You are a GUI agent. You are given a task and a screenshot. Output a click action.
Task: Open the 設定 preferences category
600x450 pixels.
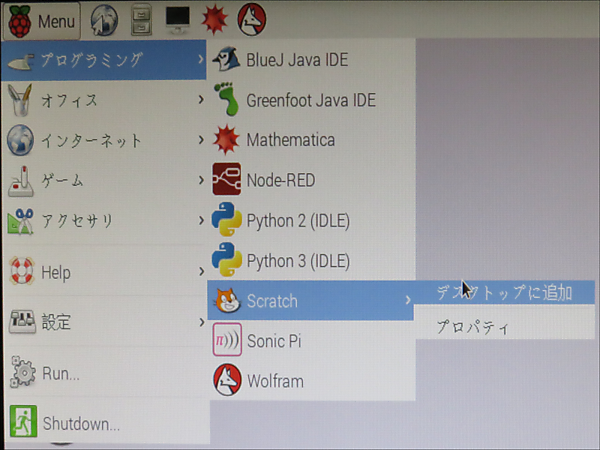point(104,322)
